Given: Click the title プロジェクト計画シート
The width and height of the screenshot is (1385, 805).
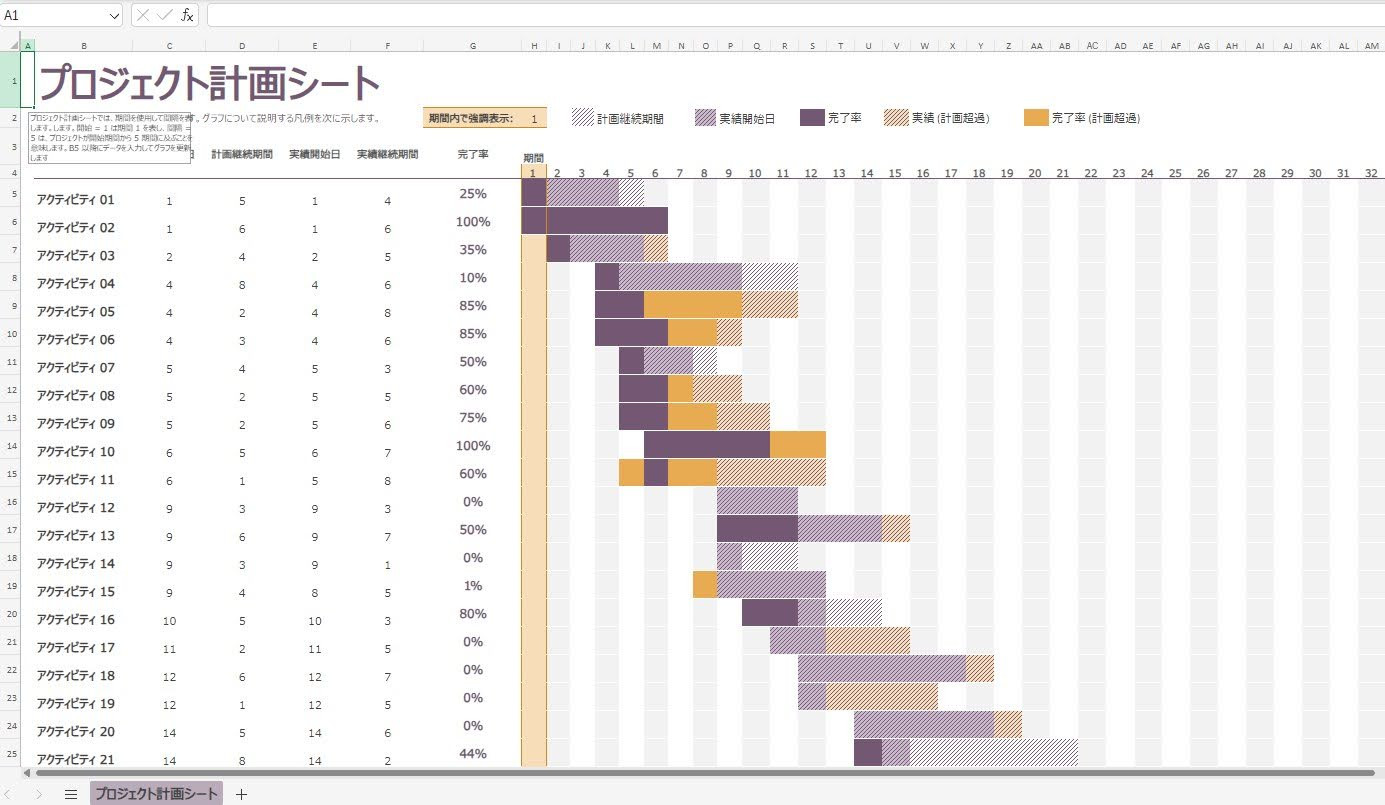Looking at the screenshot, I should pyautogui.click(x=209, y=84).
